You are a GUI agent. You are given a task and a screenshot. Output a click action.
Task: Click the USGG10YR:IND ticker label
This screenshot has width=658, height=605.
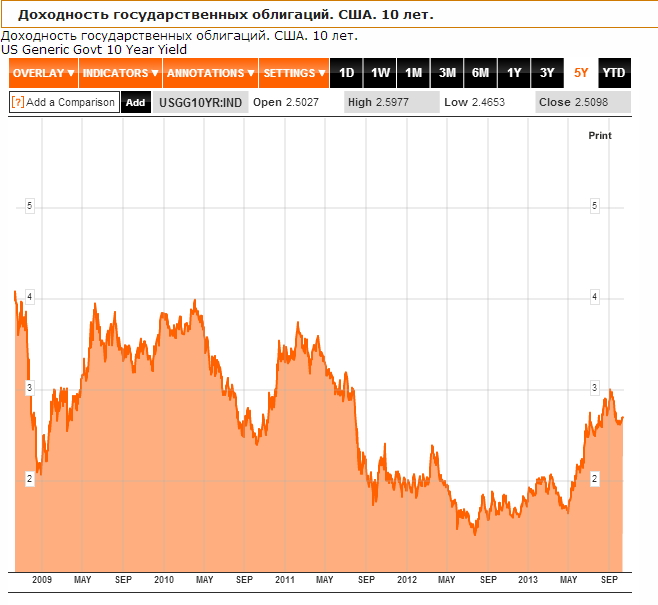click(201, 102)
